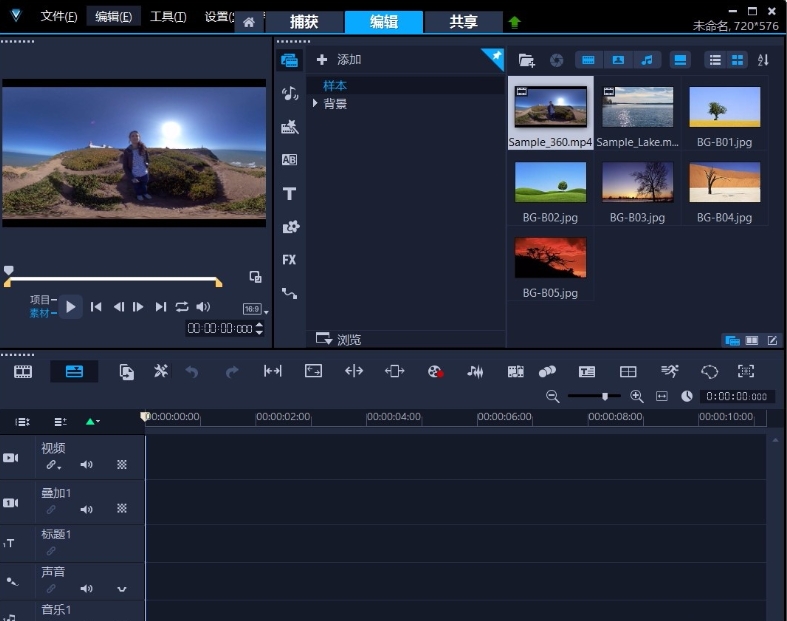The width and height of the screenshot is (787, 621).
Task: Click the play button in preview
Action: [70, 307]
